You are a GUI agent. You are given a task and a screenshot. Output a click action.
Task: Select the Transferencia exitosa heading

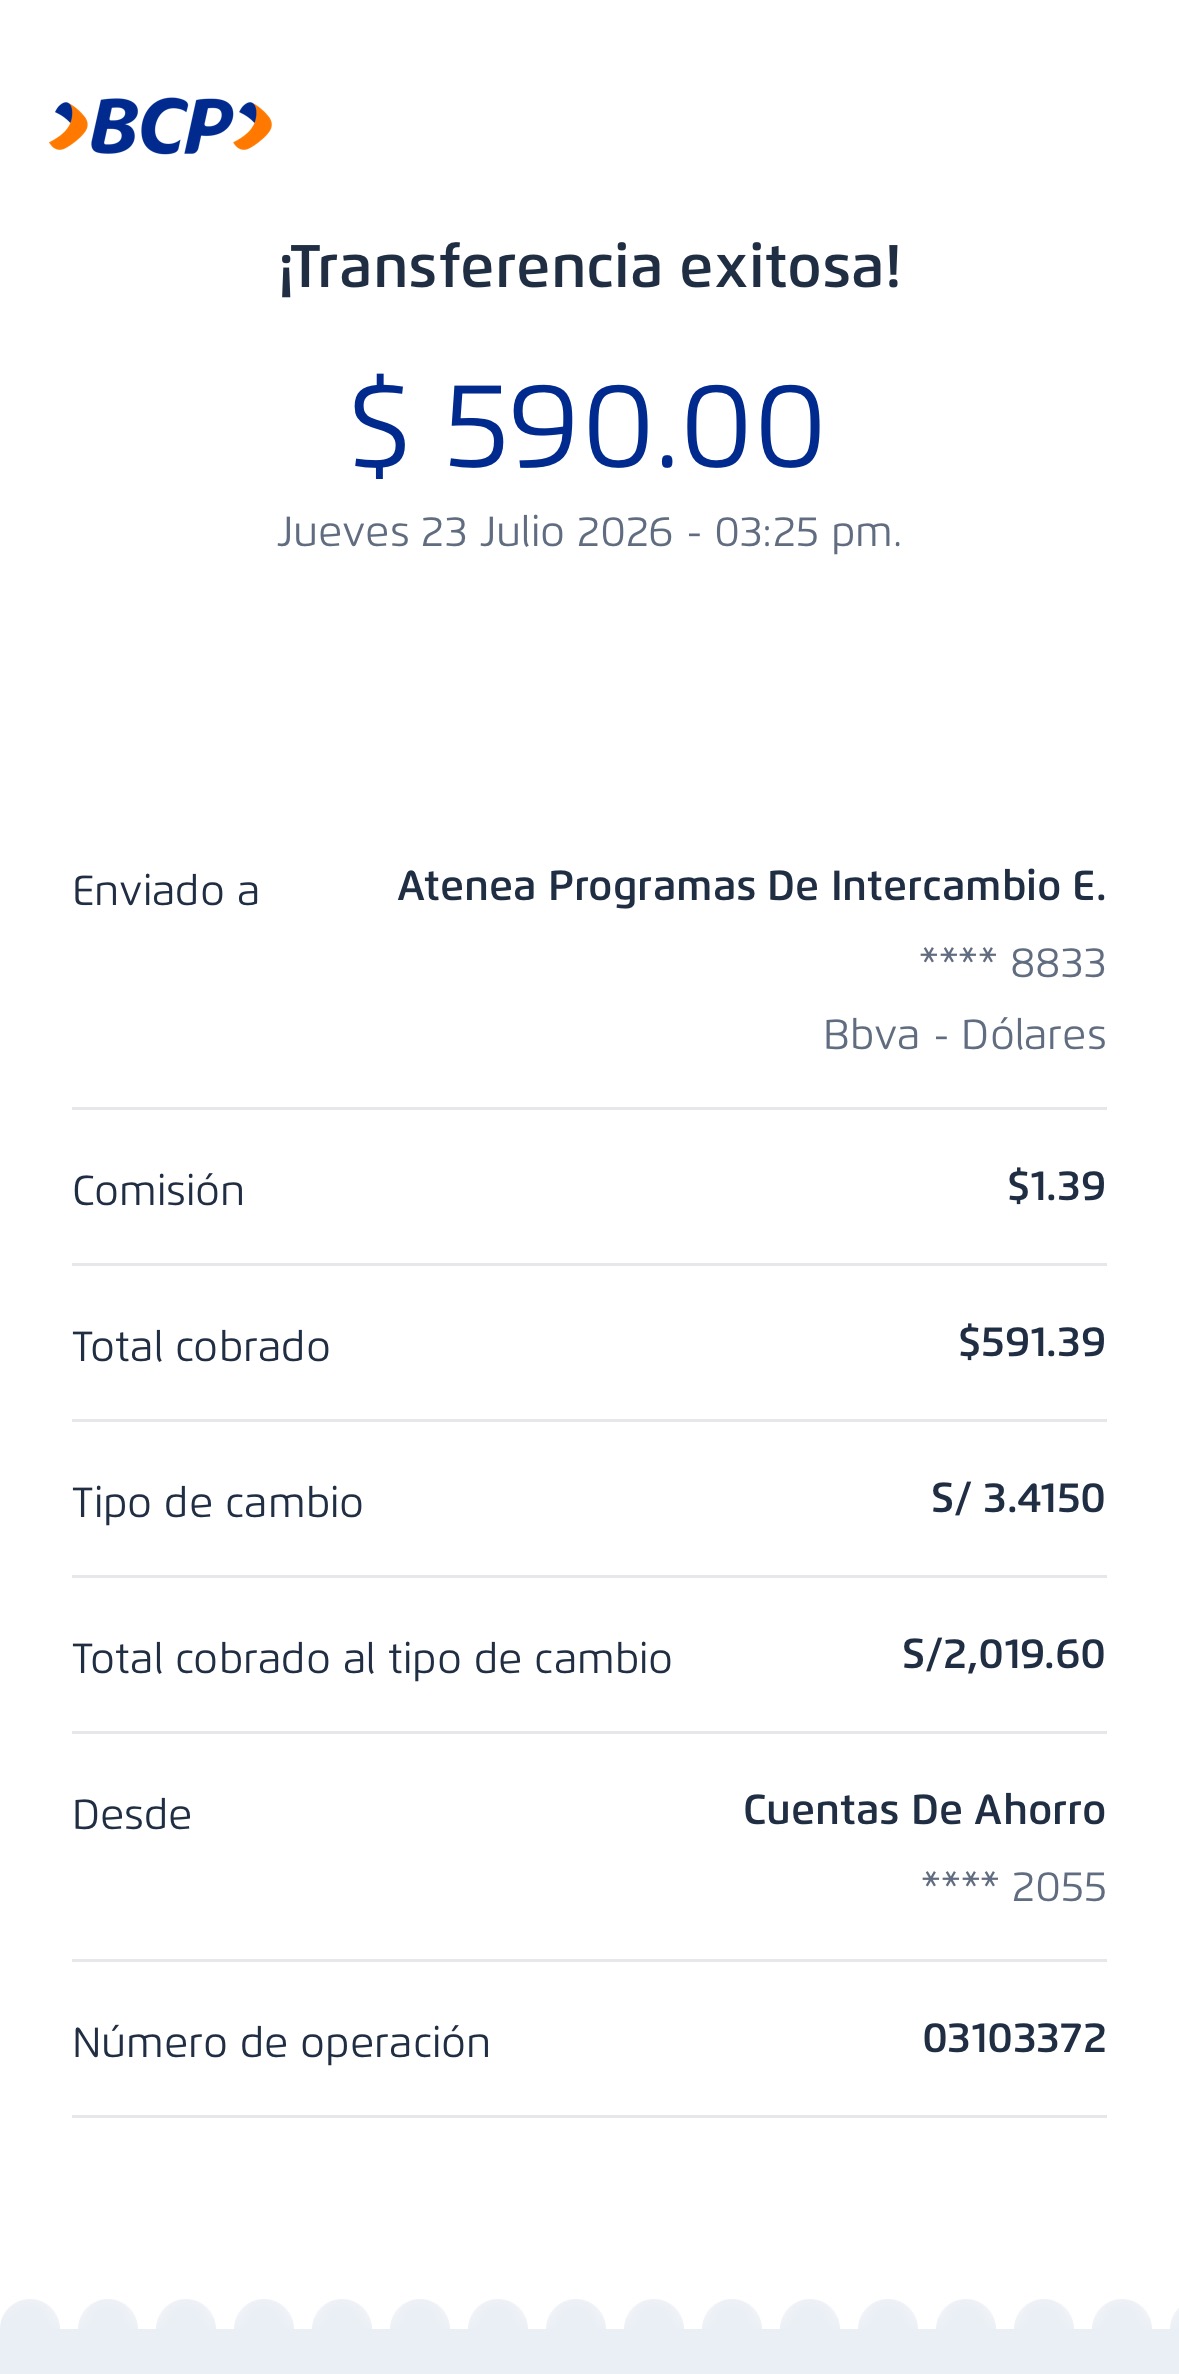pyautogui.click(x=590, y=267)
